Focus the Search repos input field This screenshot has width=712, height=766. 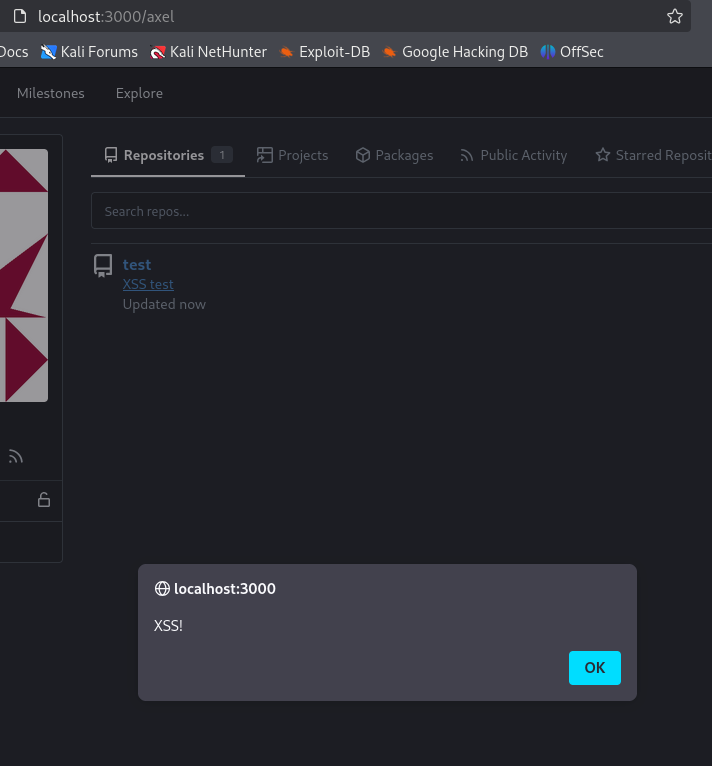click(x=400, y=211)
